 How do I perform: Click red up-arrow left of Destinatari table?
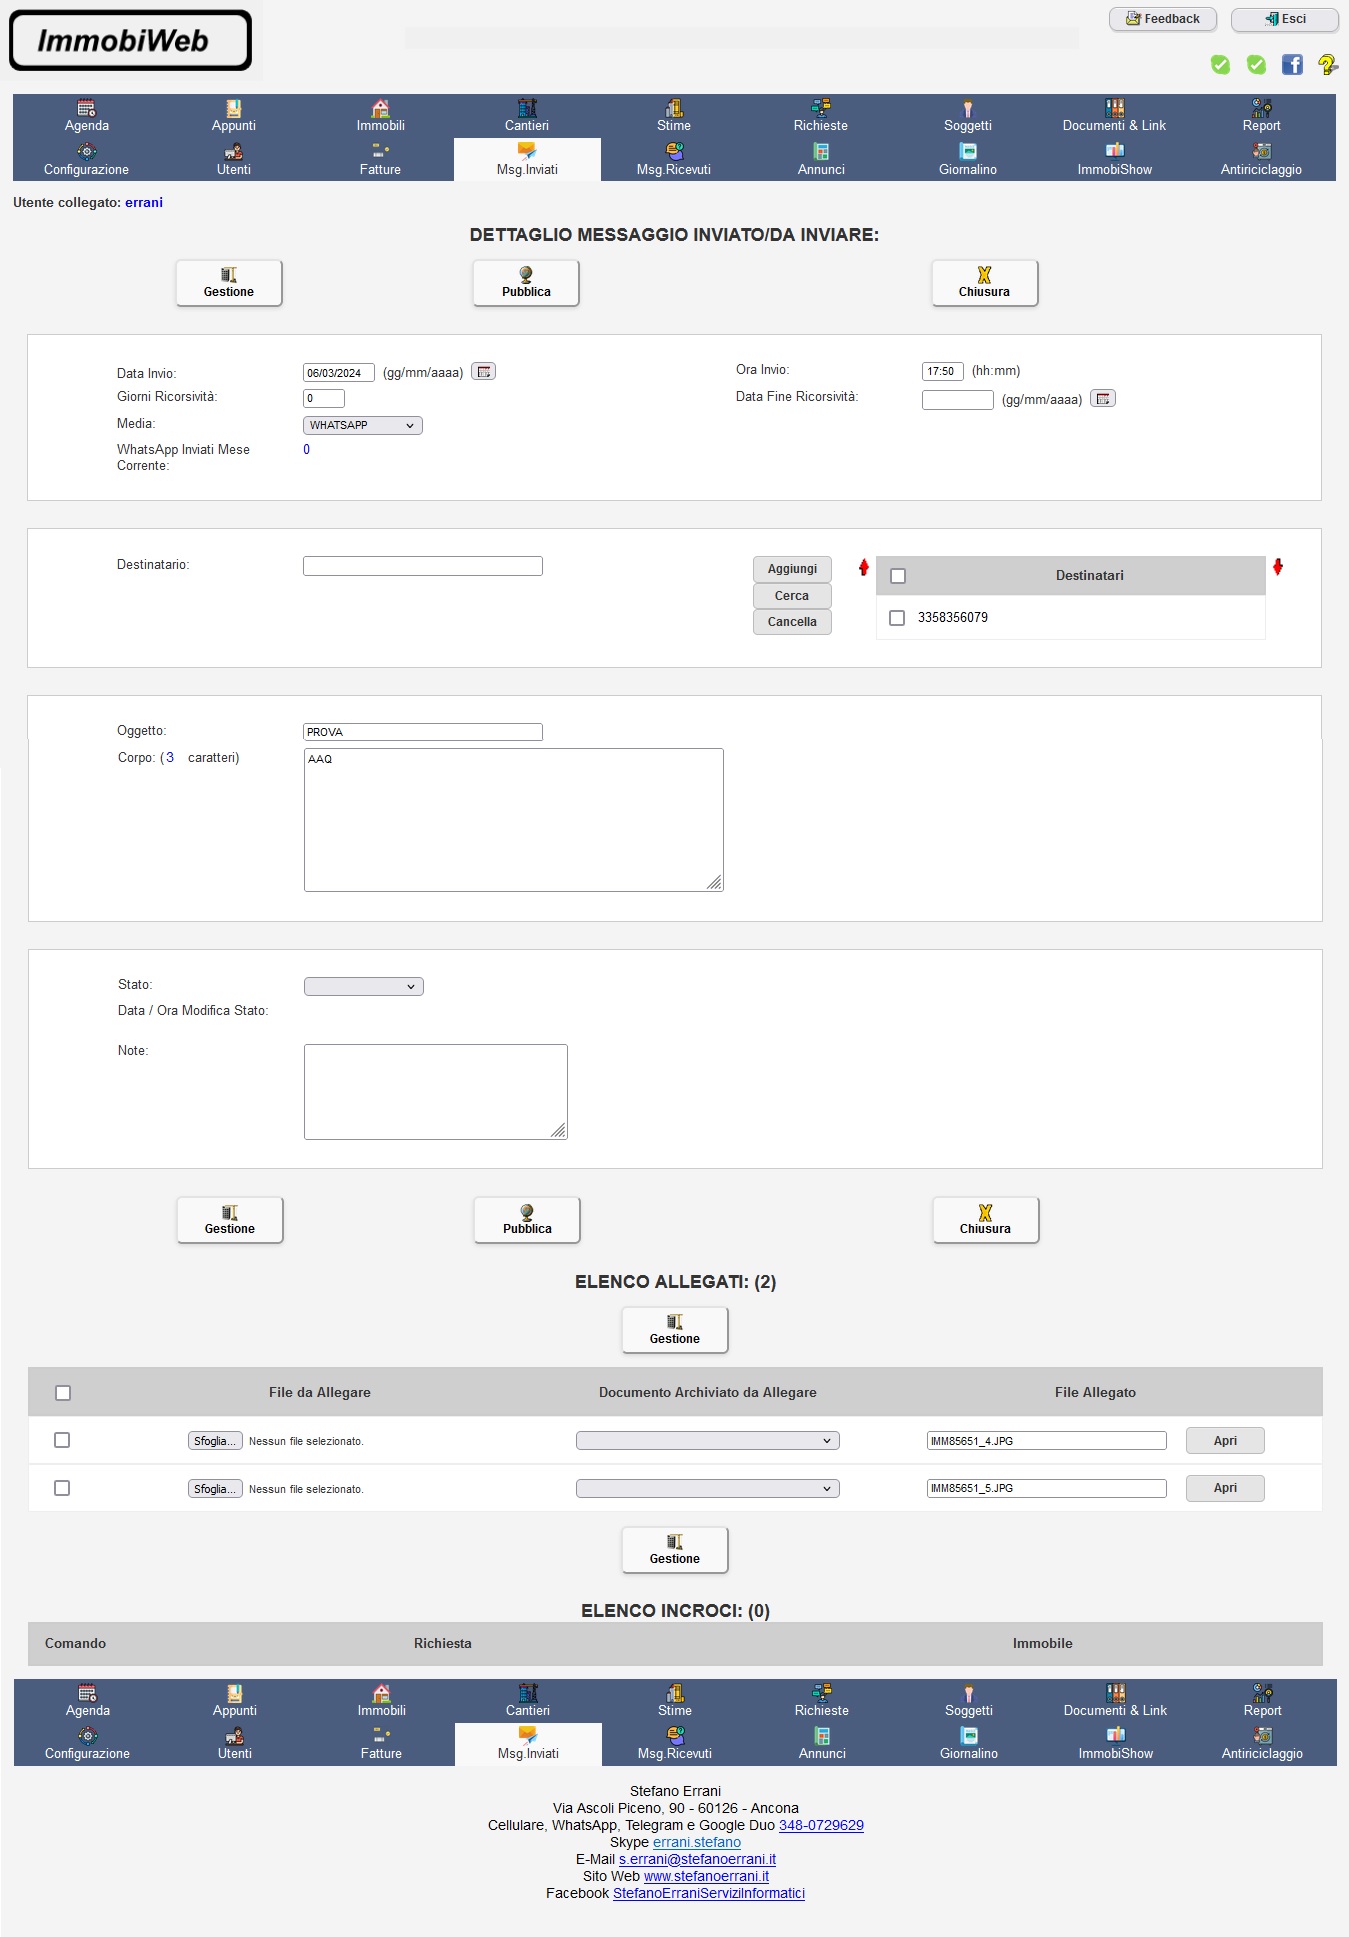(864, 567)
